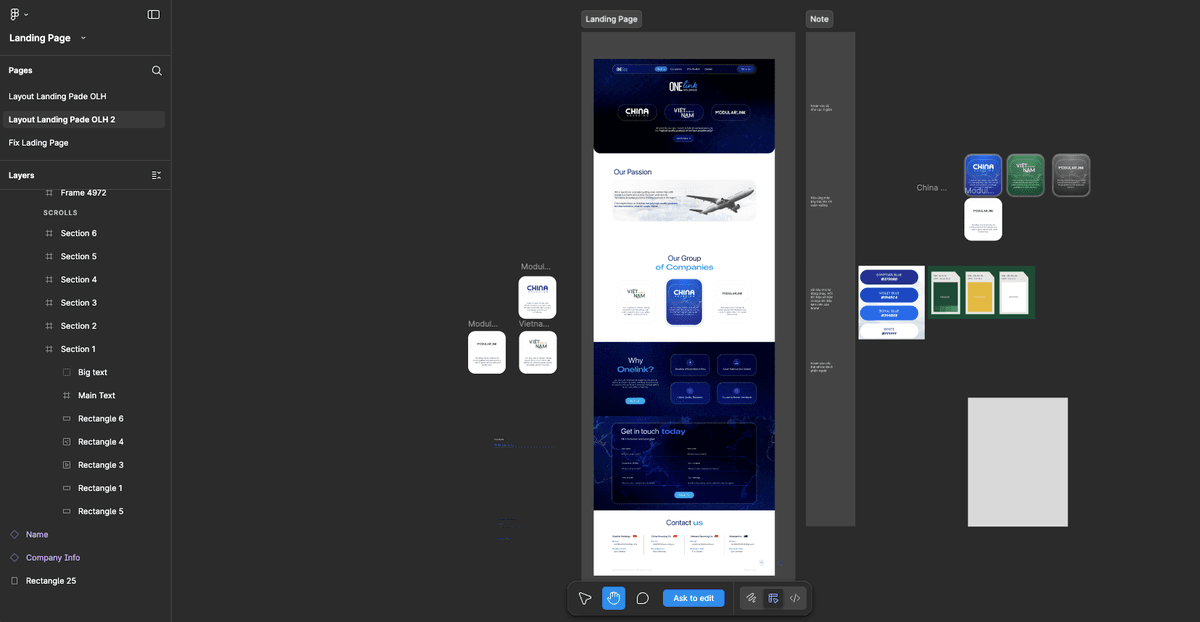
Task: Select the Comment tool
Action: 642,598
